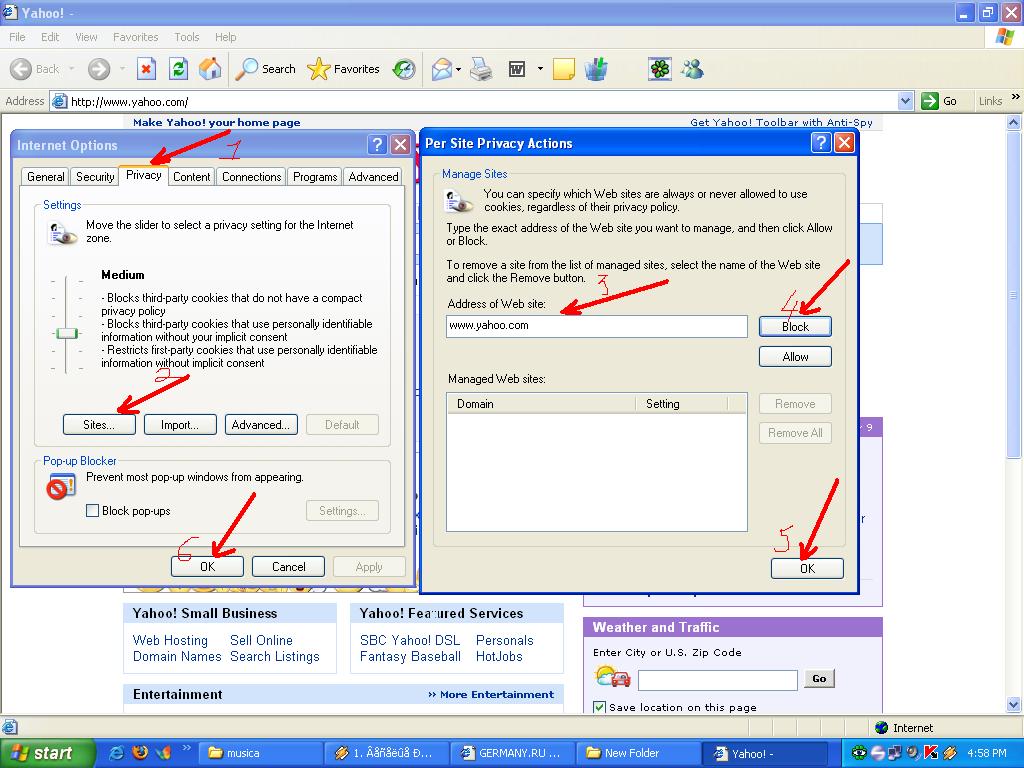
Task: Open the Edit menu
Action: pos(50,37)
